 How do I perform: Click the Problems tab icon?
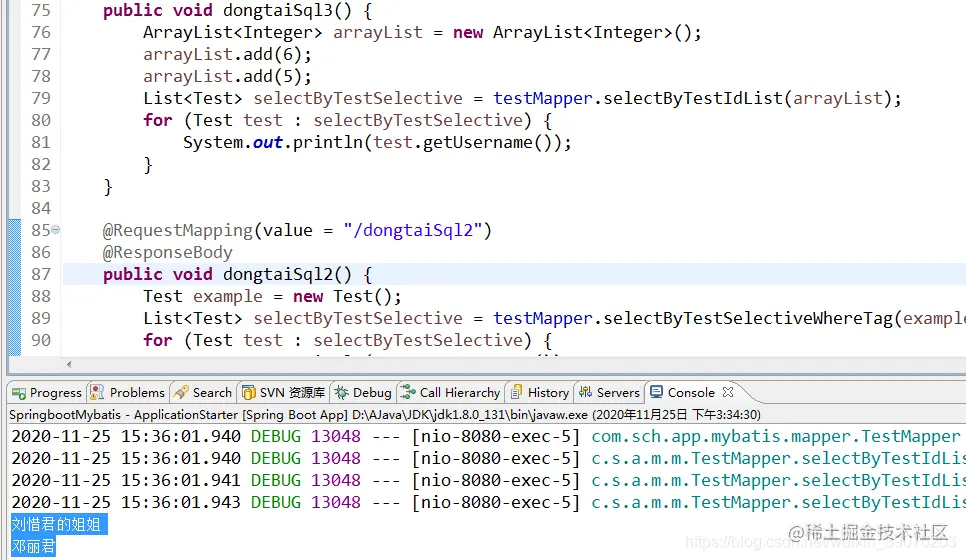point(97,392)
